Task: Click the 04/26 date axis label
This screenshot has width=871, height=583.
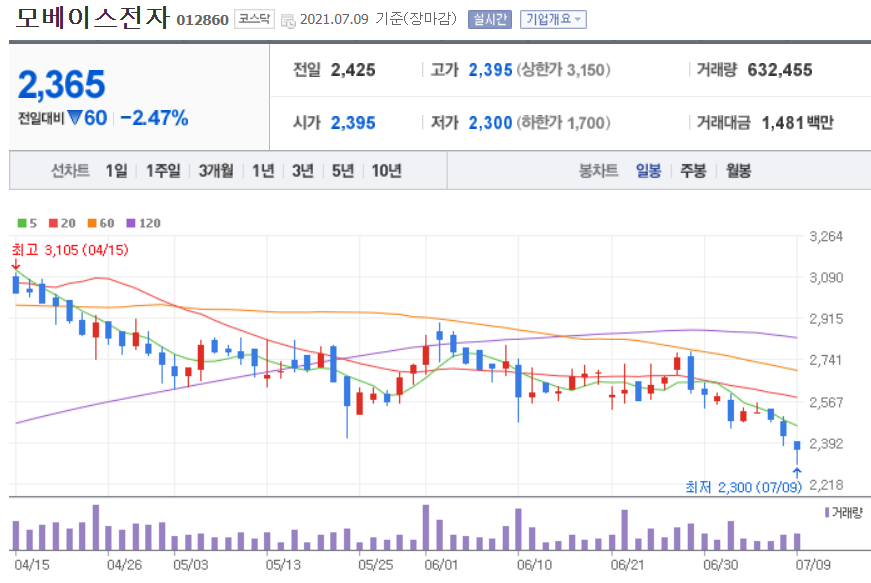Action: point(124,565)
